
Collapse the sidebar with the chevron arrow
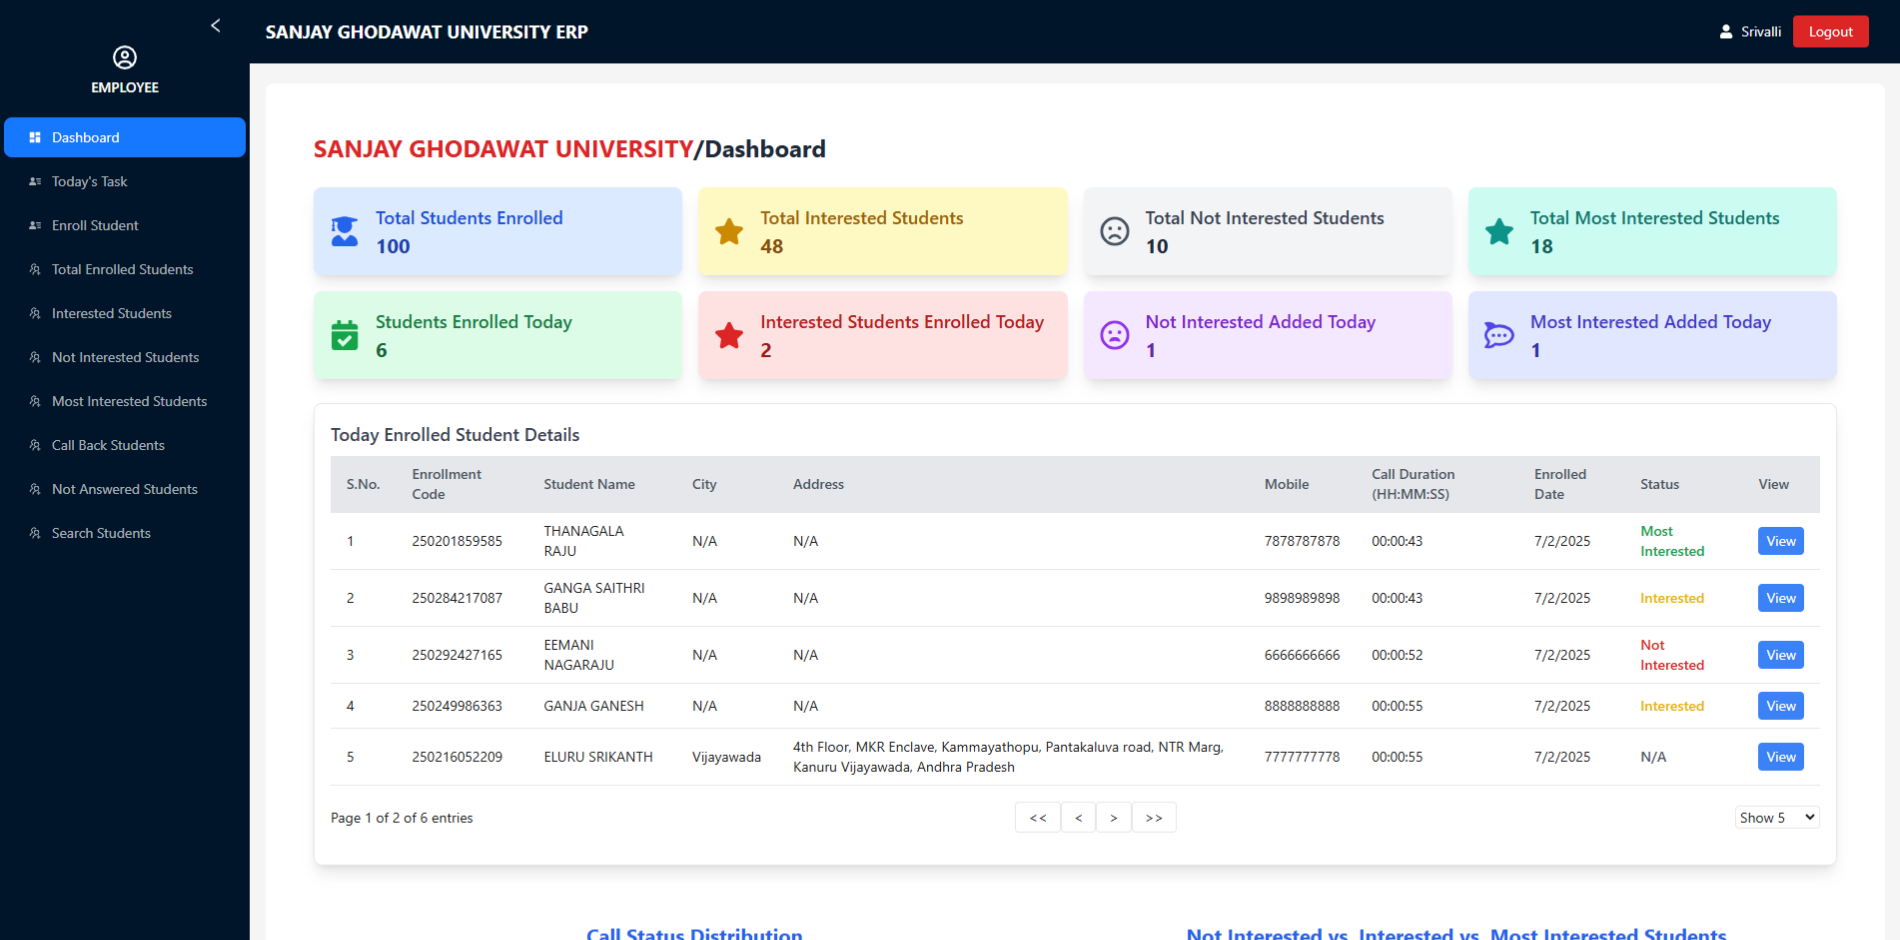(x=216, y=26)
